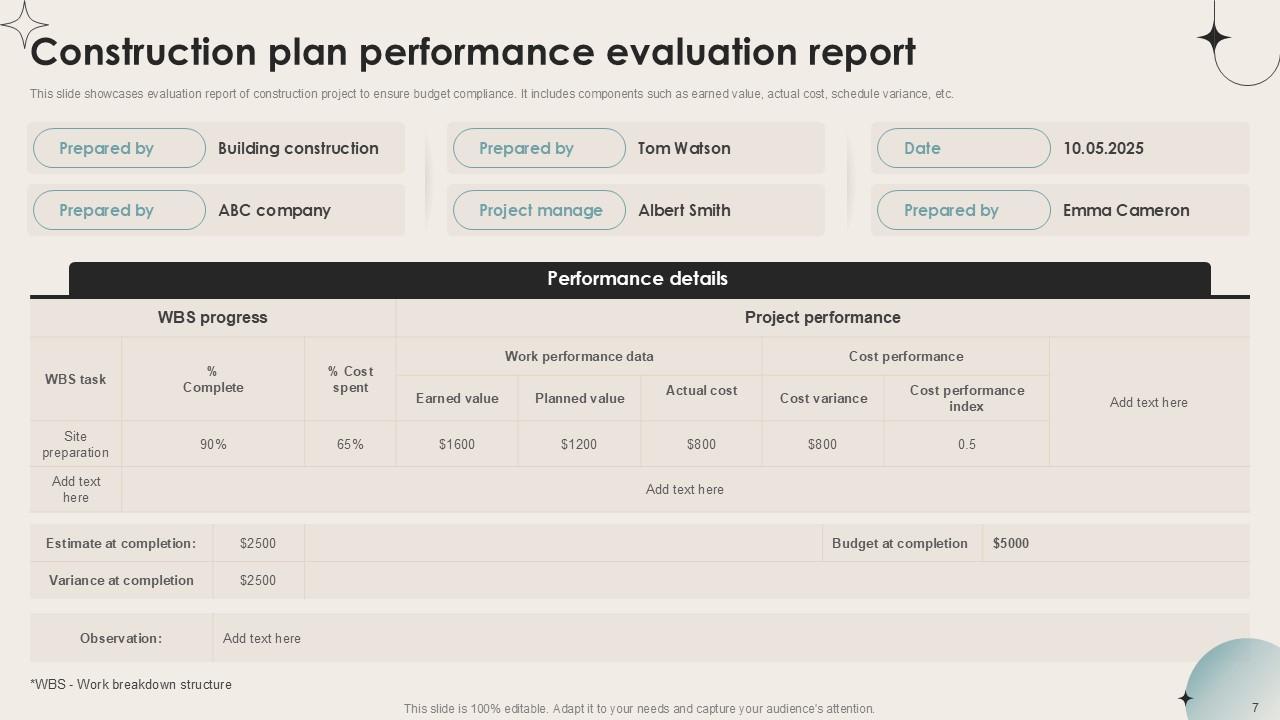Click the $2500 value beside Variance at completion

click(258, 580)
